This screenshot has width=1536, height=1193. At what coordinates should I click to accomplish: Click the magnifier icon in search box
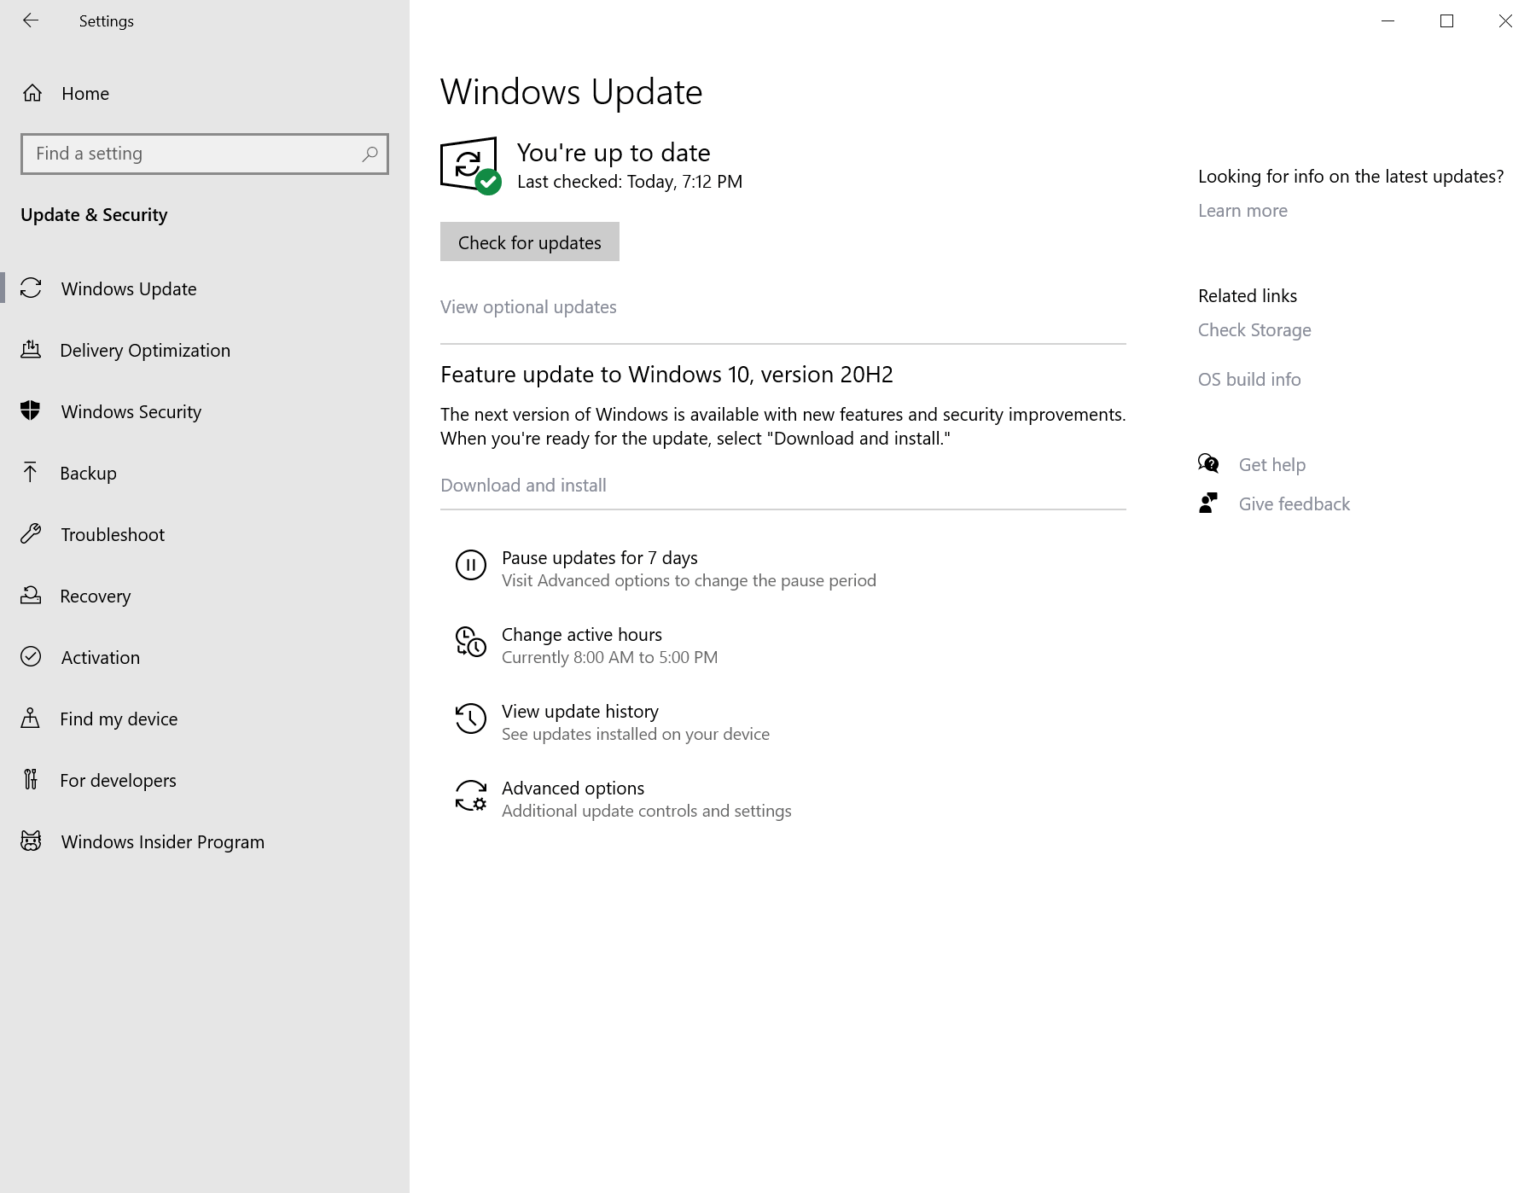tap(369, 153)
